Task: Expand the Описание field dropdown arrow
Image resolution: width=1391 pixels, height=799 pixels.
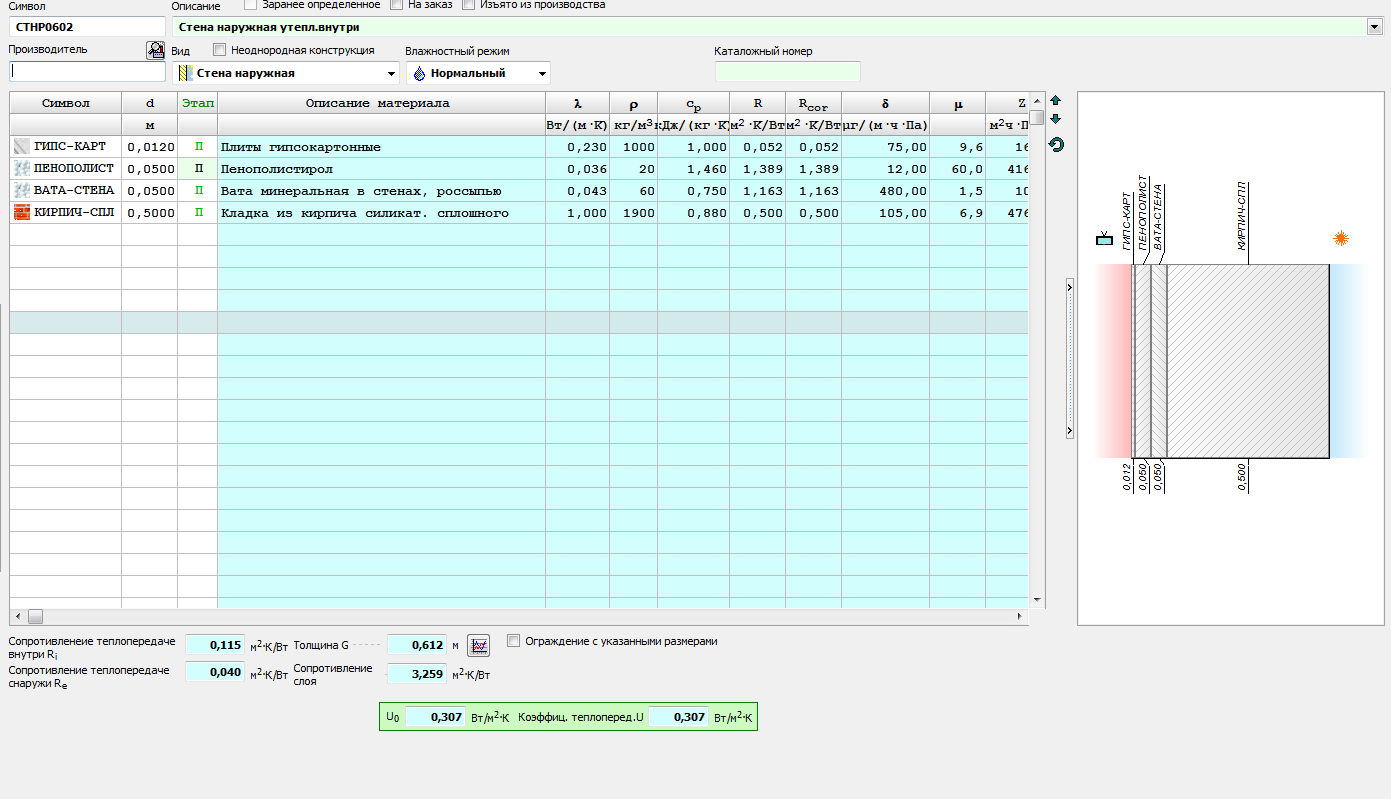Action: coord(1374,28)
